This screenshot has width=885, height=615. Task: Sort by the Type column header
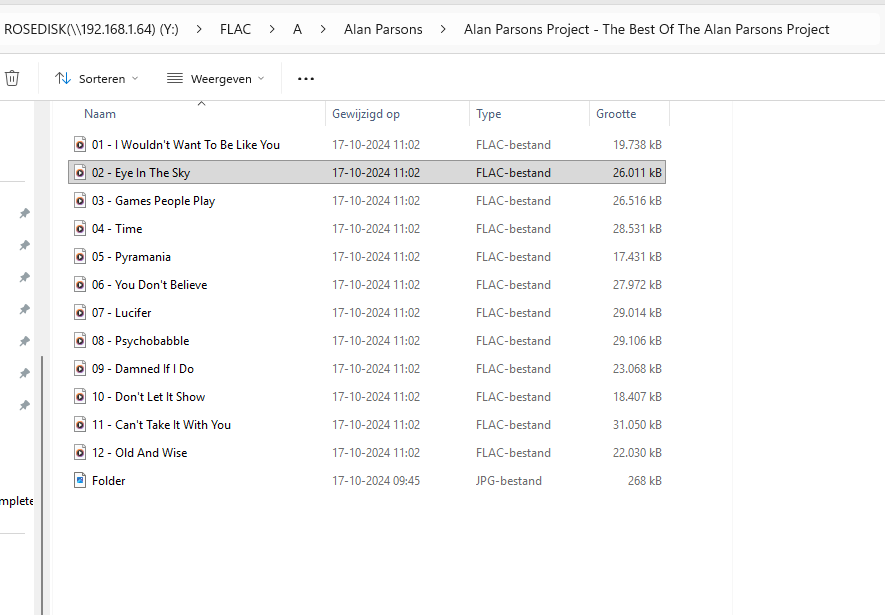click(x=489, y=114)
